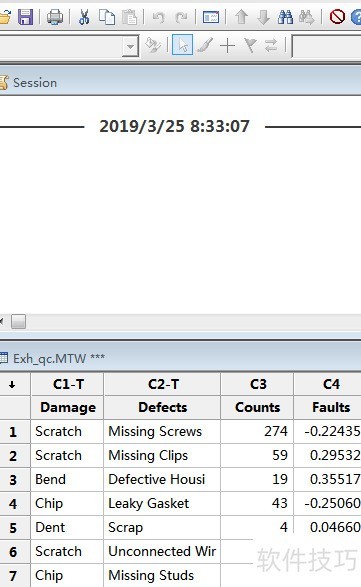Click the Dent cell in Damage
The width and height of the screenshot is (361, 587).
point(68,527)
